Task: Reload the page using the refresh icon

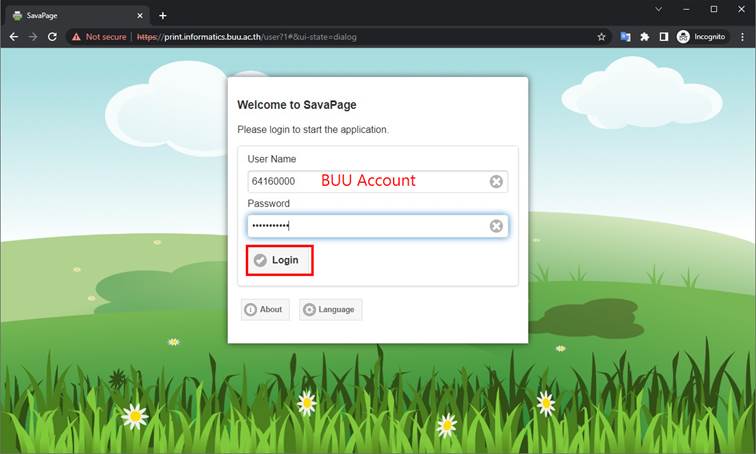Action: 52,37
